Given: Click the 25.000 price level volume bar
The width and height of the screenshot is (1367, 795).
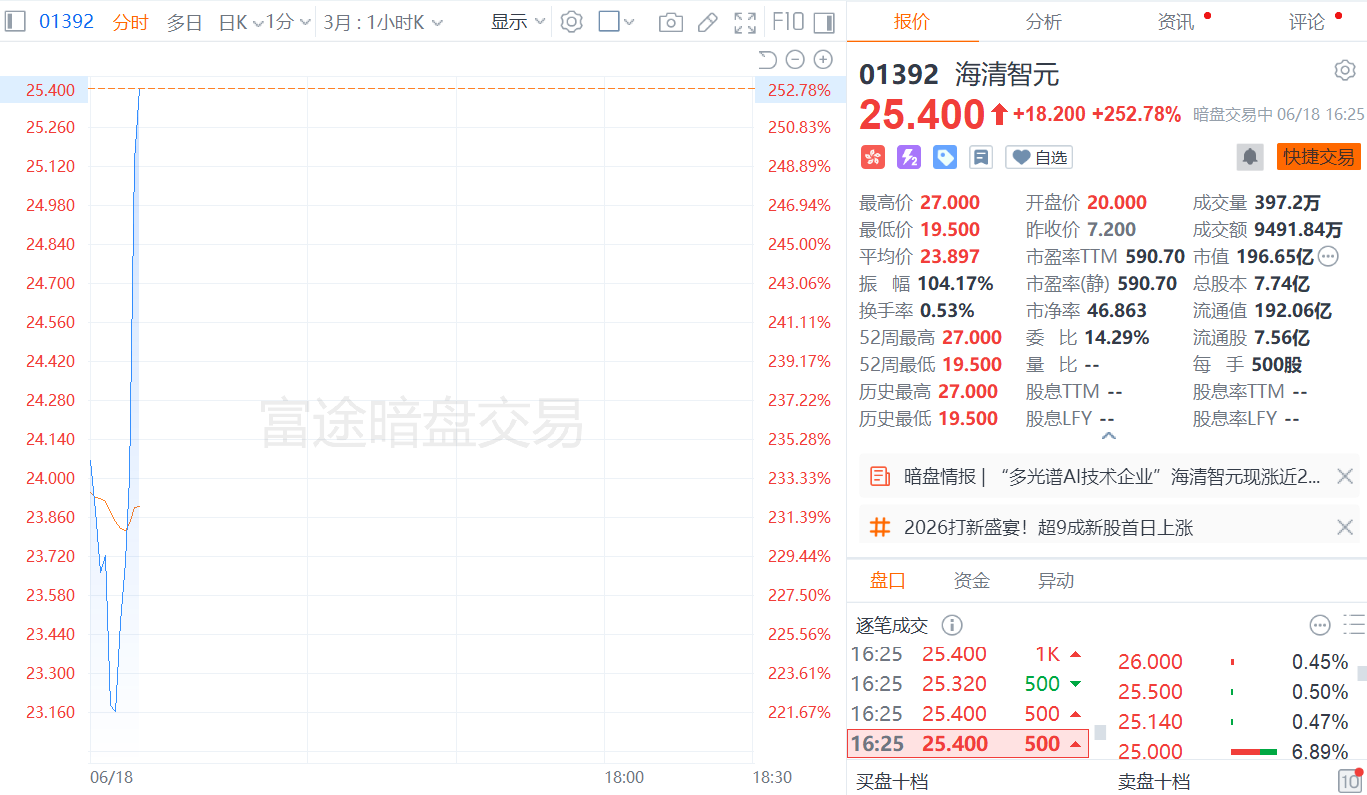Looking at the screenshot, I should coord(1254,752).
